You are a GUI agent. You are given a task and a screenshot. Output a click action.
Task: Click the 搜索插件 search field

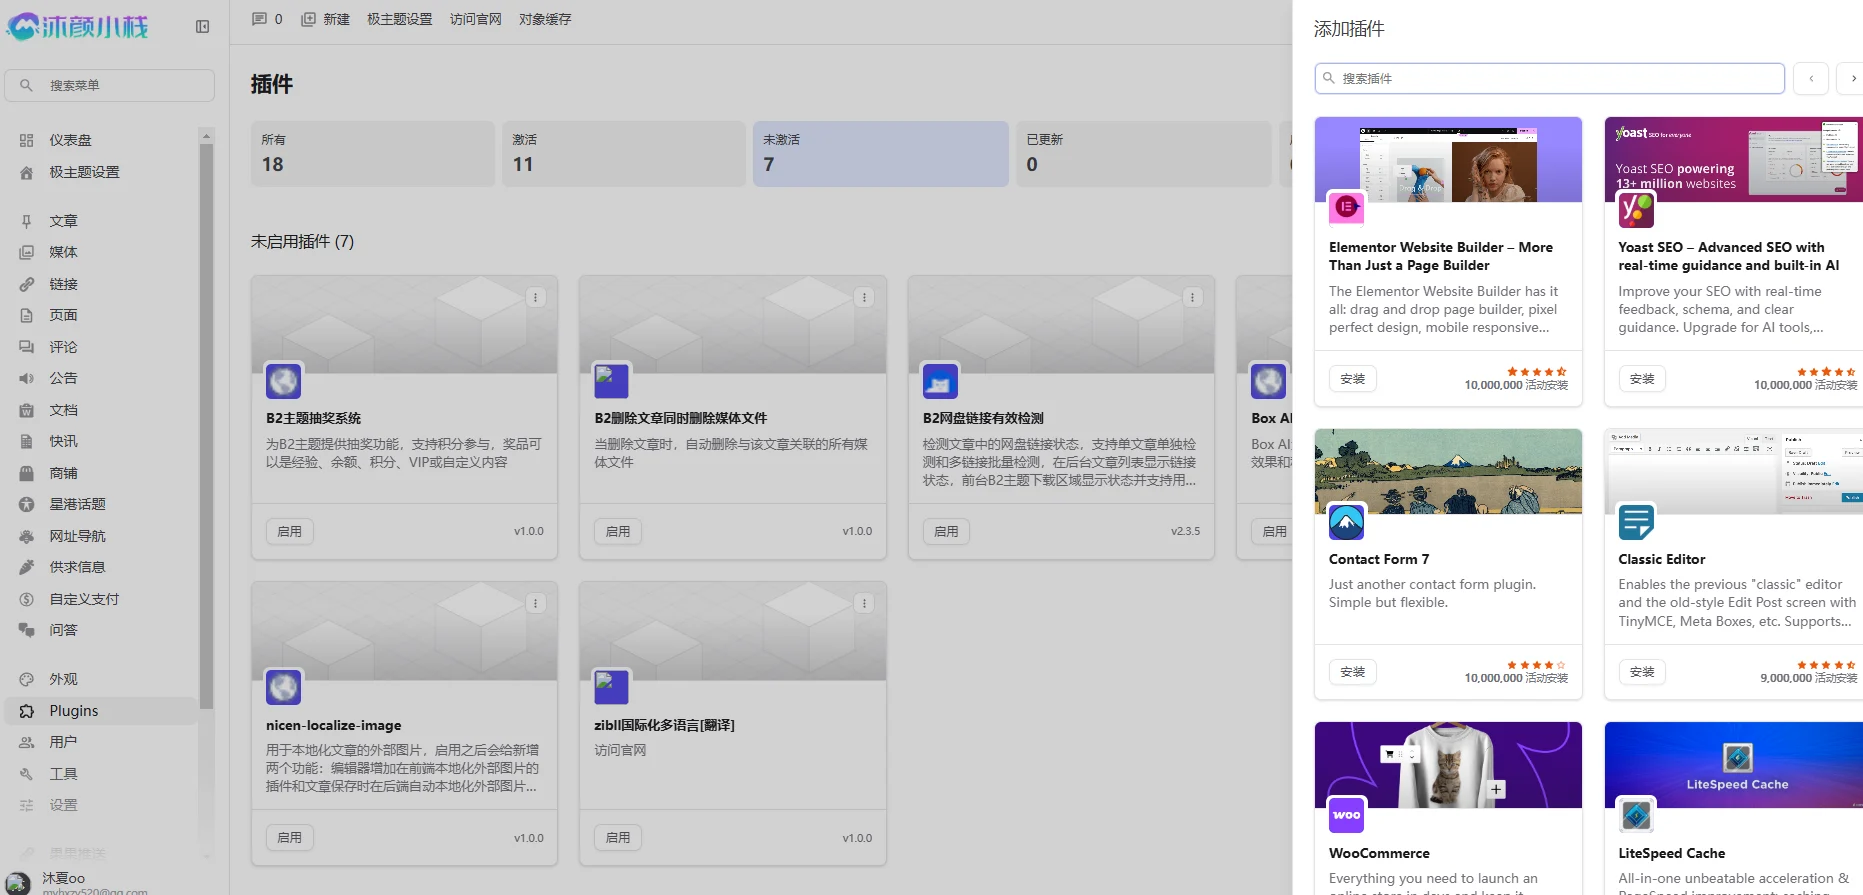click(x=1550, y=78)
